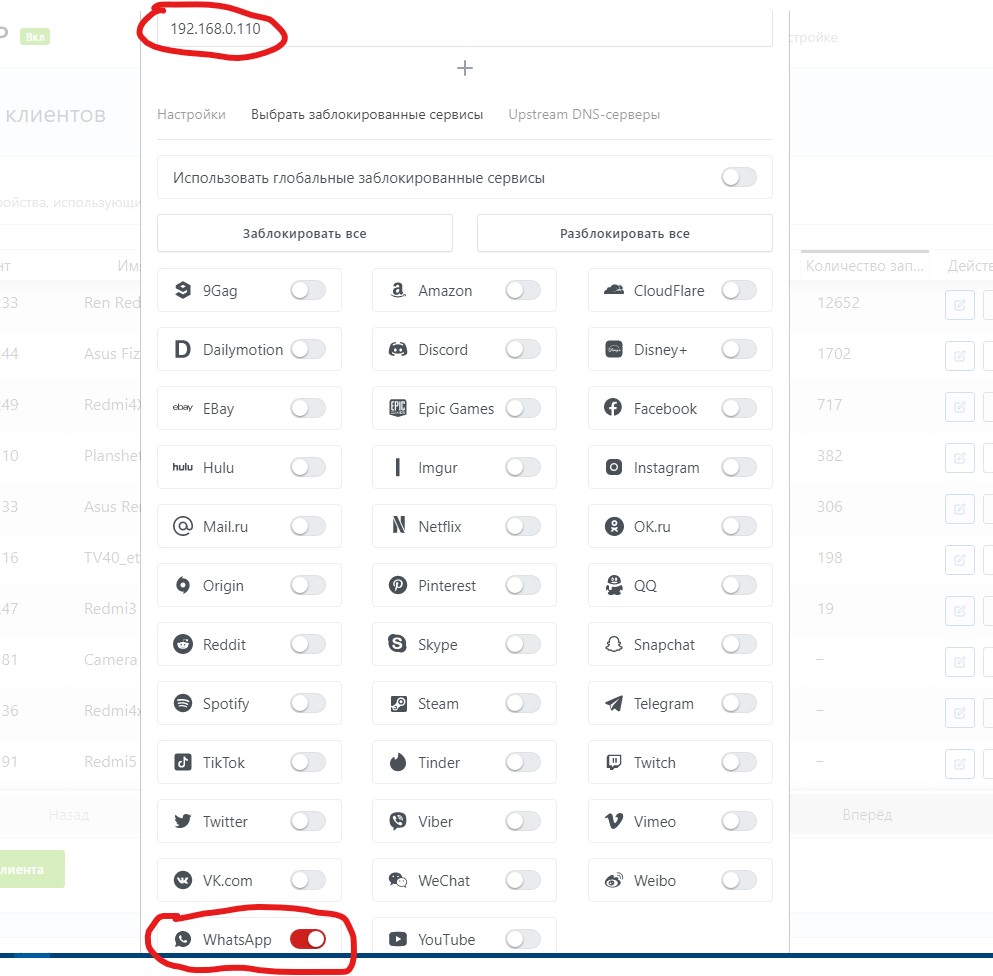The height and width of the screenshot is (976, 993).
Task: Click the Twitter bird icon
Action: [x=182, y=821]
